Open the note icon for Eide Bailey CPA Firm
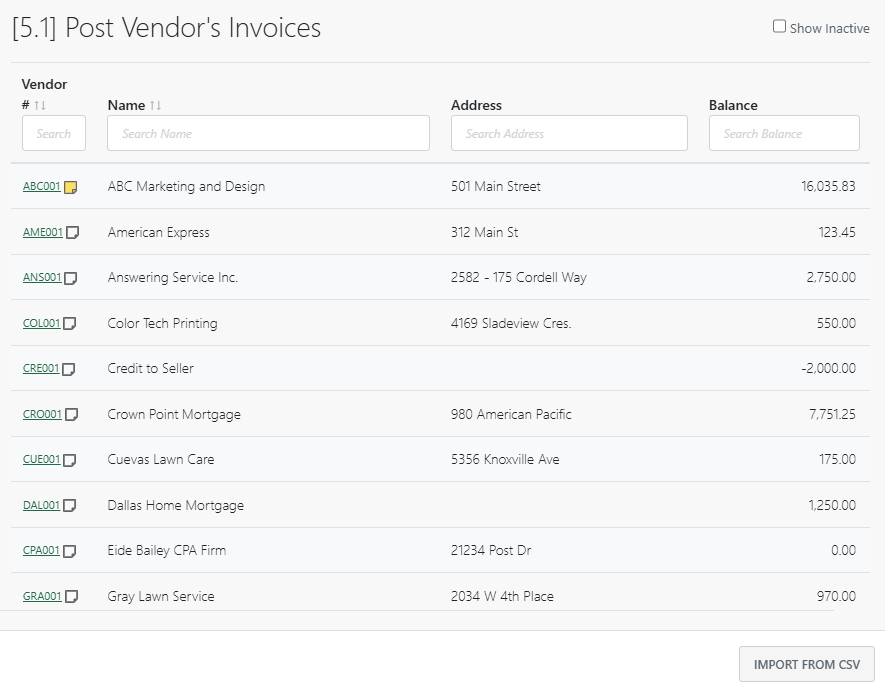 coord(68,550)
